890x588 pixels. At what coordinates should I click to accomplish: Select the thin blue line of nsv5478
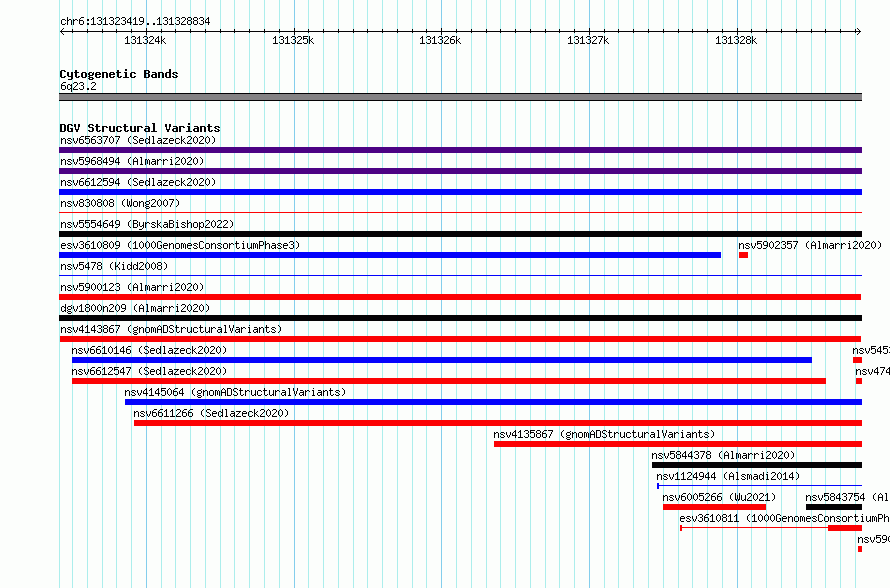460,276
